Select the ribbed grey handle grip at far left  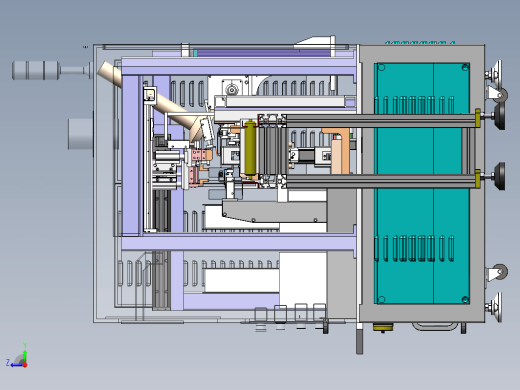point(36,70)
